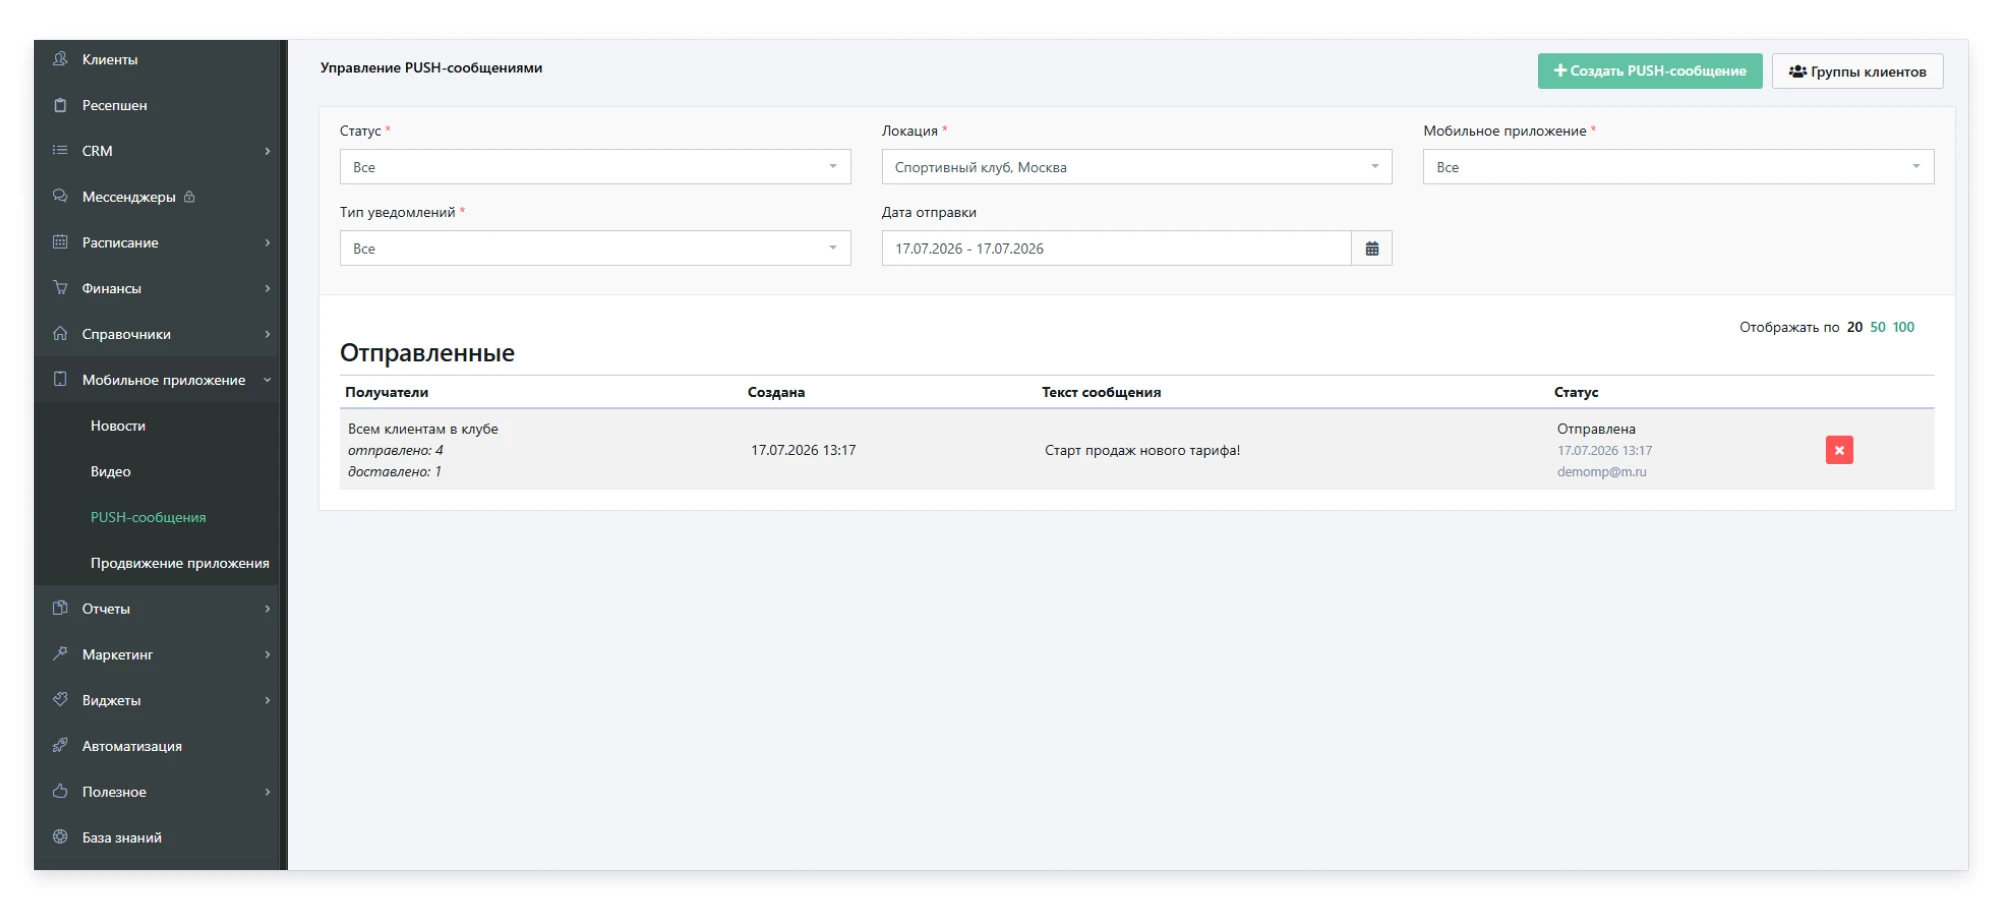Click the Получатели column header
Image resolution: width=2000 pixels, height=912 pixels.
(387, 392)
